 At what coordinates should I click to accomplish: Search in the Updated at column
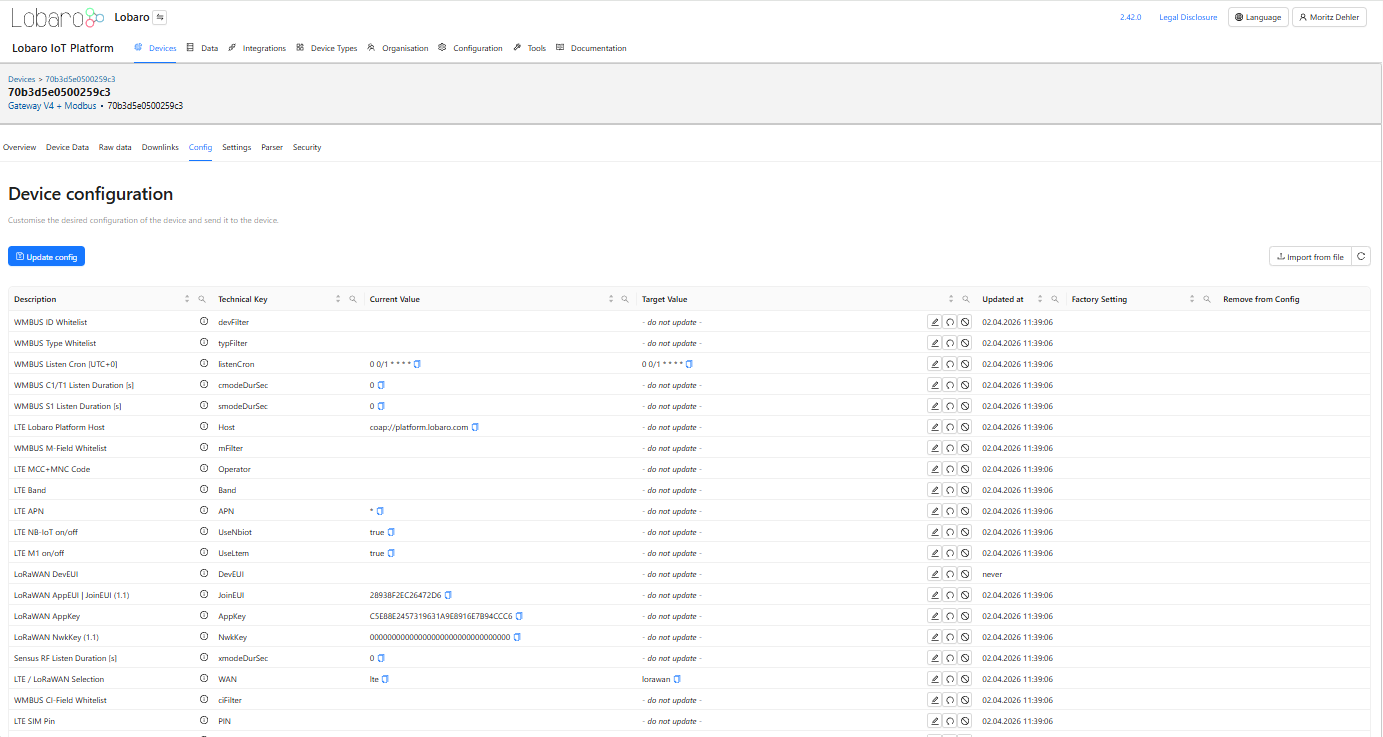tap(1056, 299)
